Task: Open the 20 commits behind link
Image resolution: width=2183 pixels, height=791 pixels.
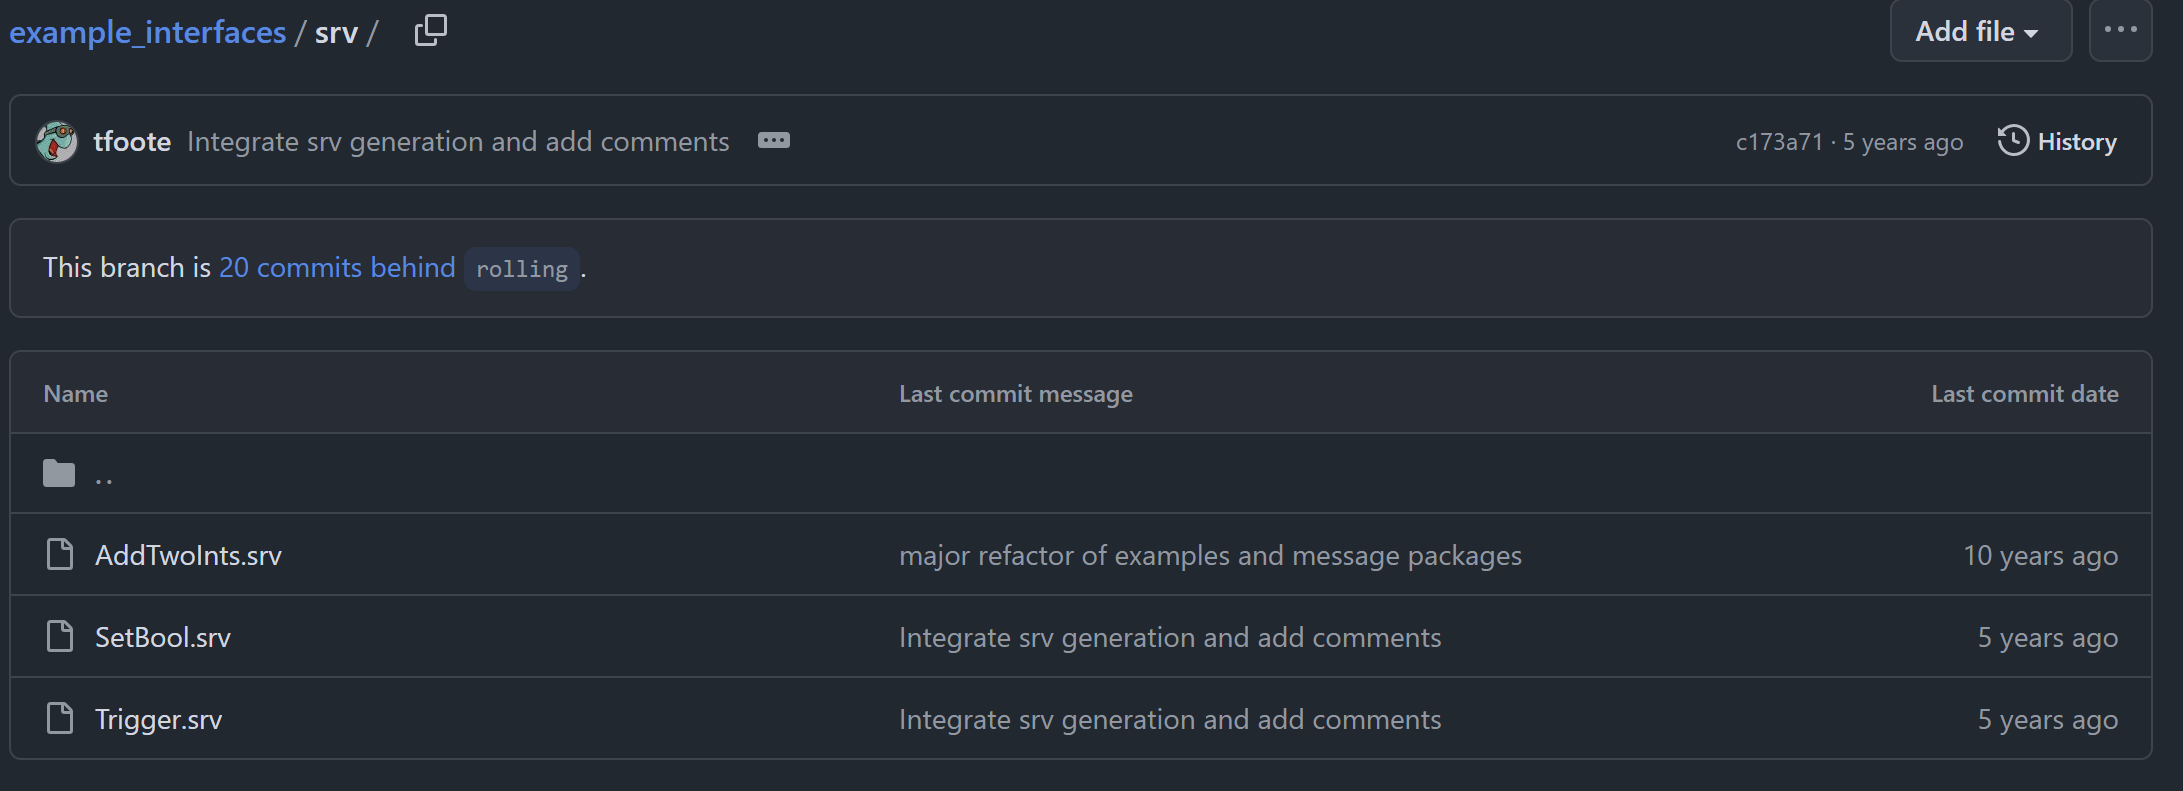Action: [x=337, y=268]
